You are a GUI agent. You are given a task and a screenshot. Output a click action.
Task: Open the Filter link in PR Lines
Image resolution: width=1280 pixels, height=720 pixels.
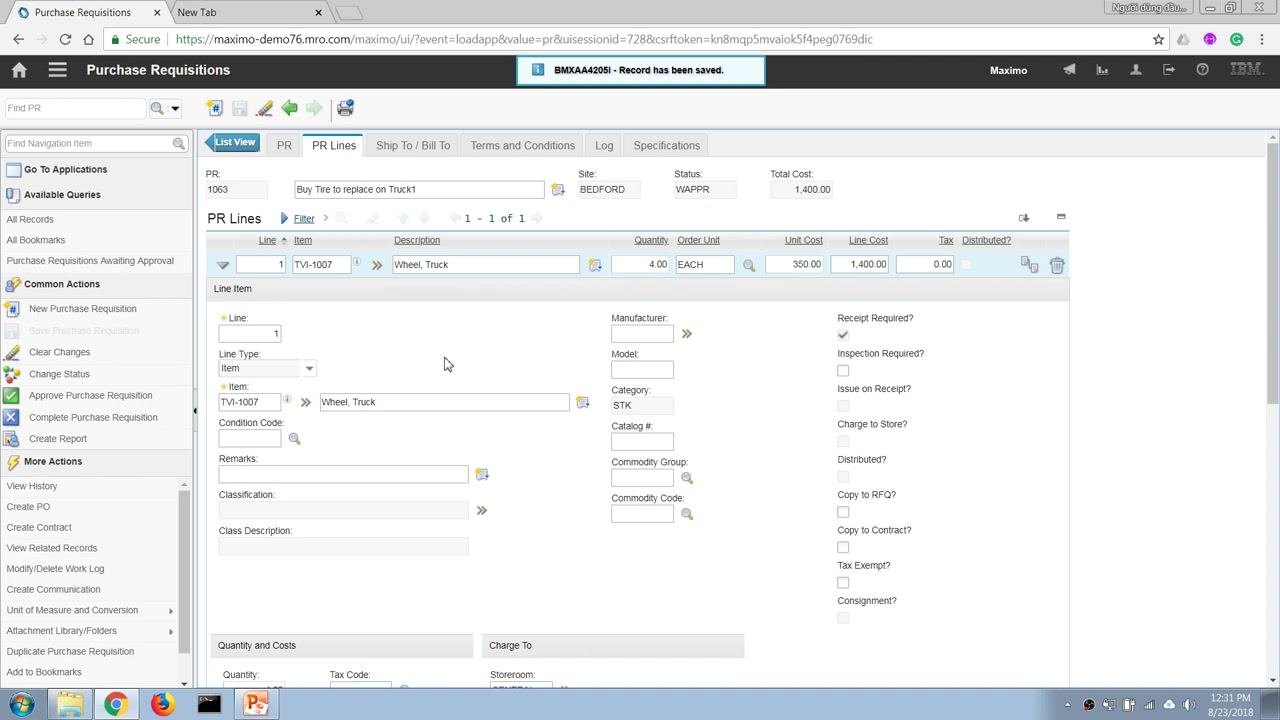click(304, 218)
